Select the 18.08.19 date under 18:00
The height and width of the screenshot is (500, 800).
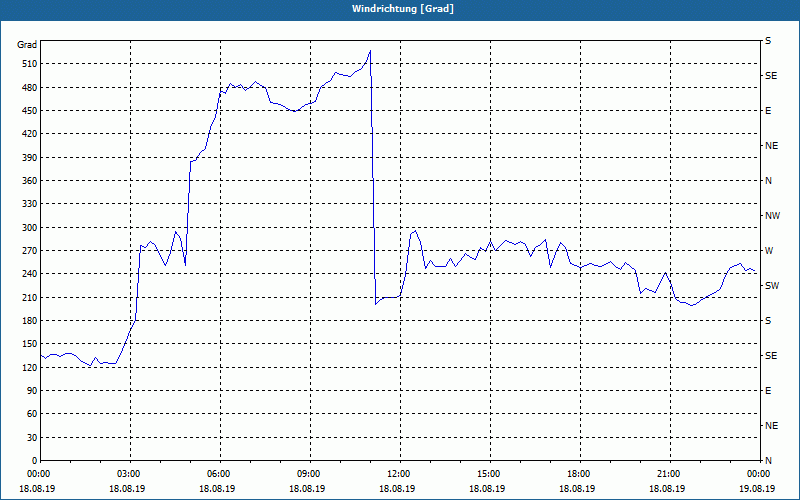tap(577, 488)
